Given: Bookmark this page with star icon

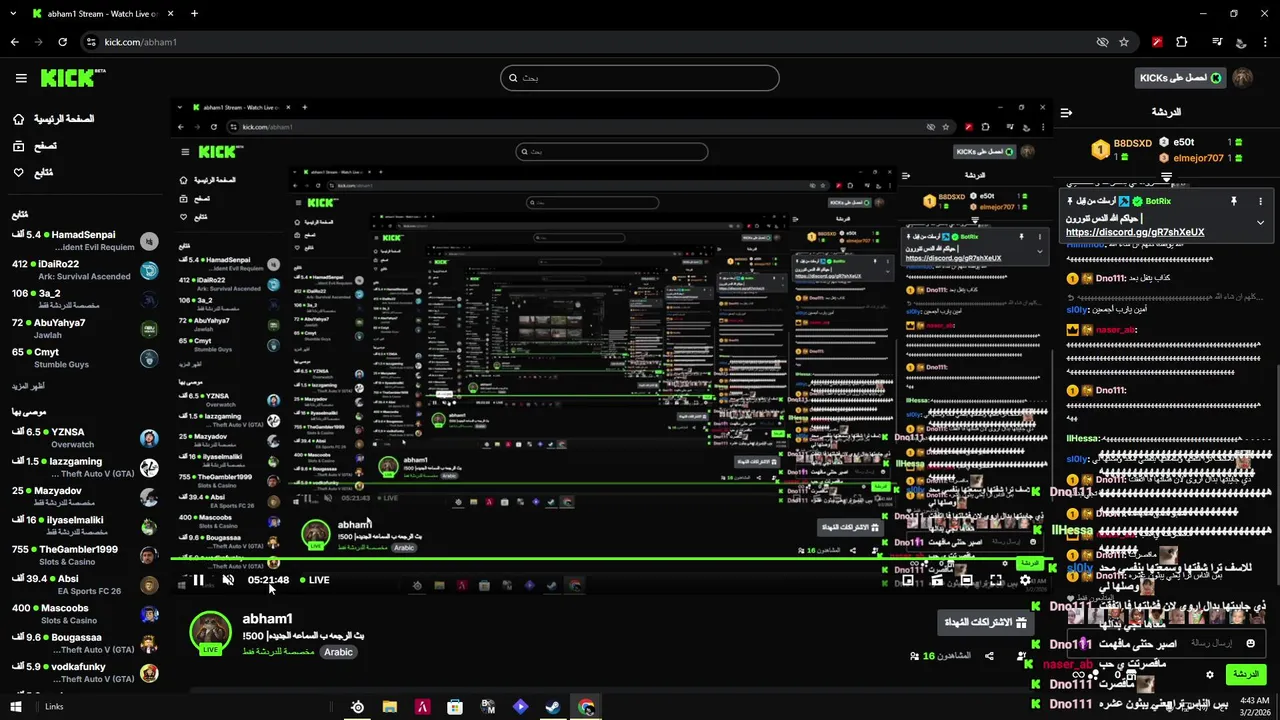Looking at the screenshot, I should click(1124, 42).
